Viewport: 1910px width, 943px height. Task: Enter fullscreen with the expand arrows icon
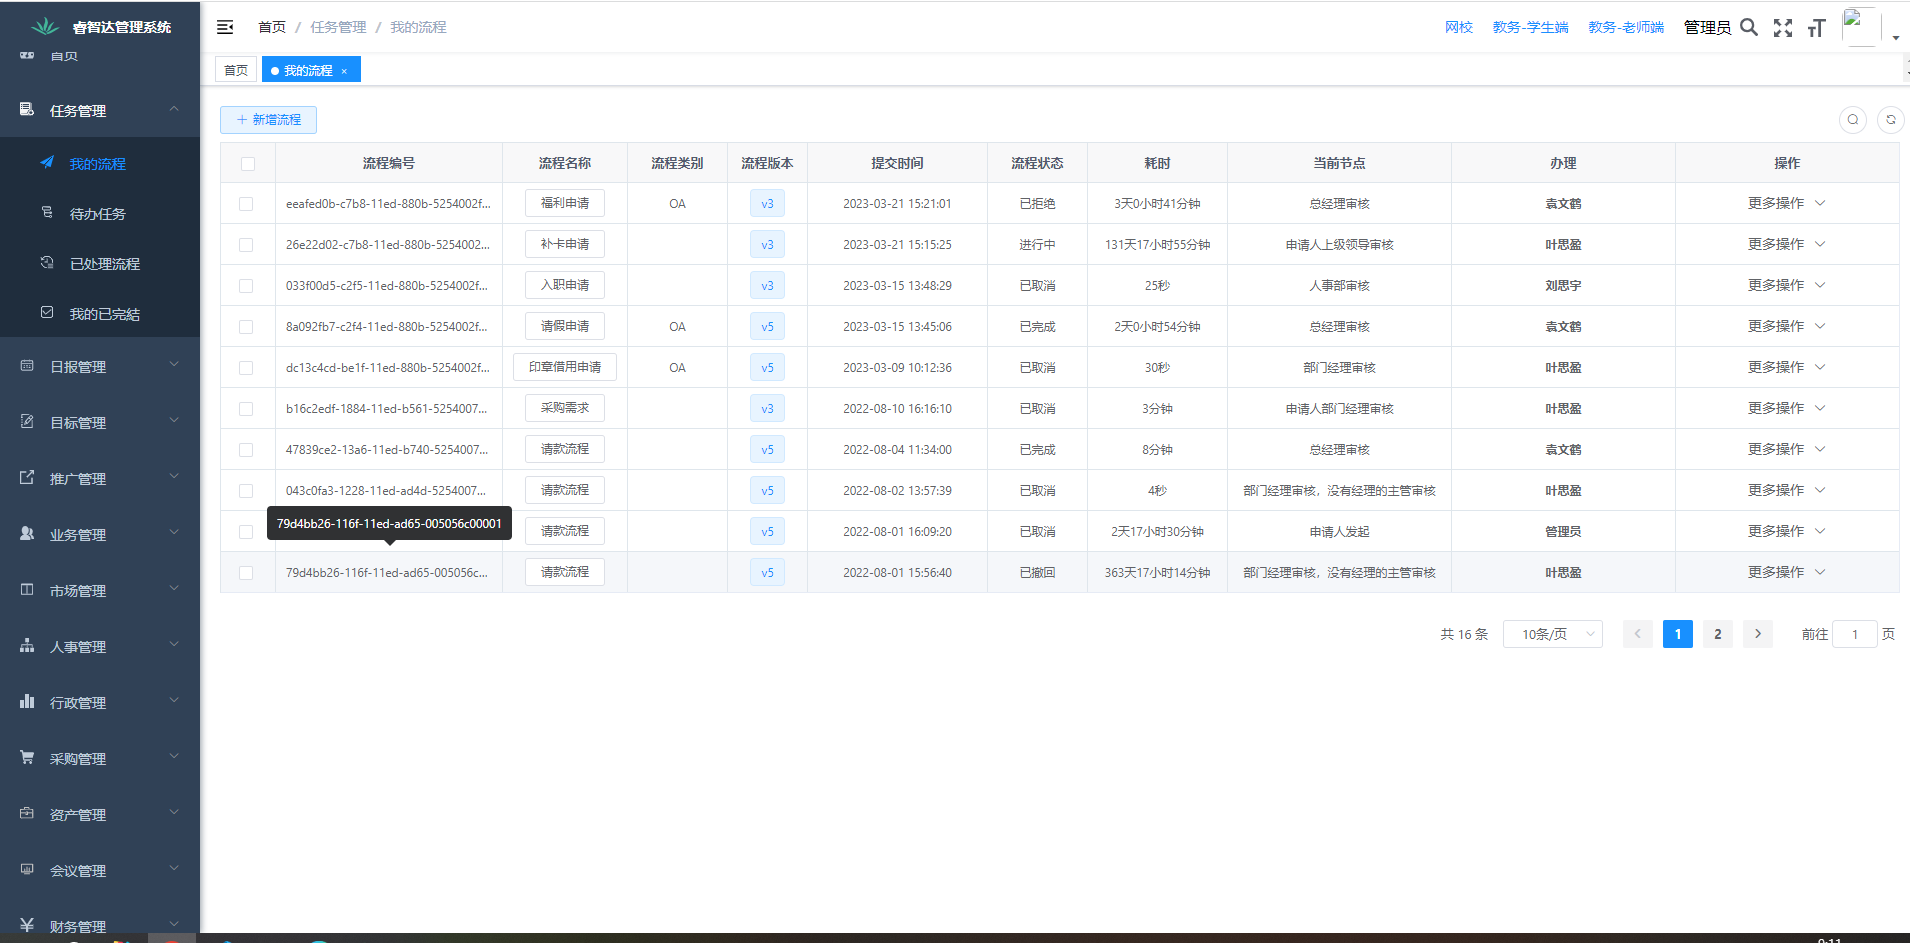coord(1783,28)
